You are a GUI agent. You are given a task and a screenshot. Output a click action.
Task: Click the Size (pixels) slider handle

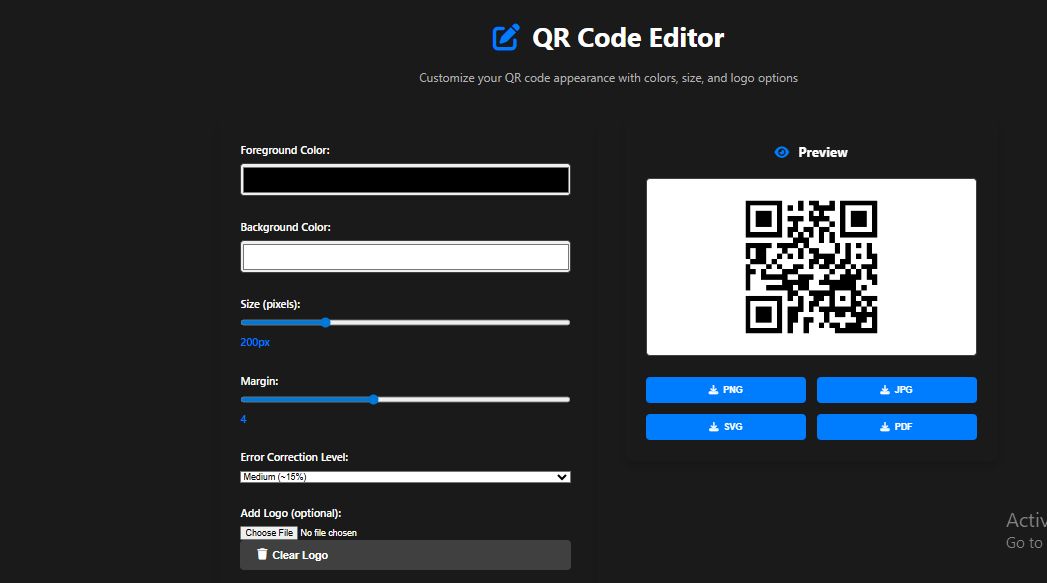click(x=326, y=323)
